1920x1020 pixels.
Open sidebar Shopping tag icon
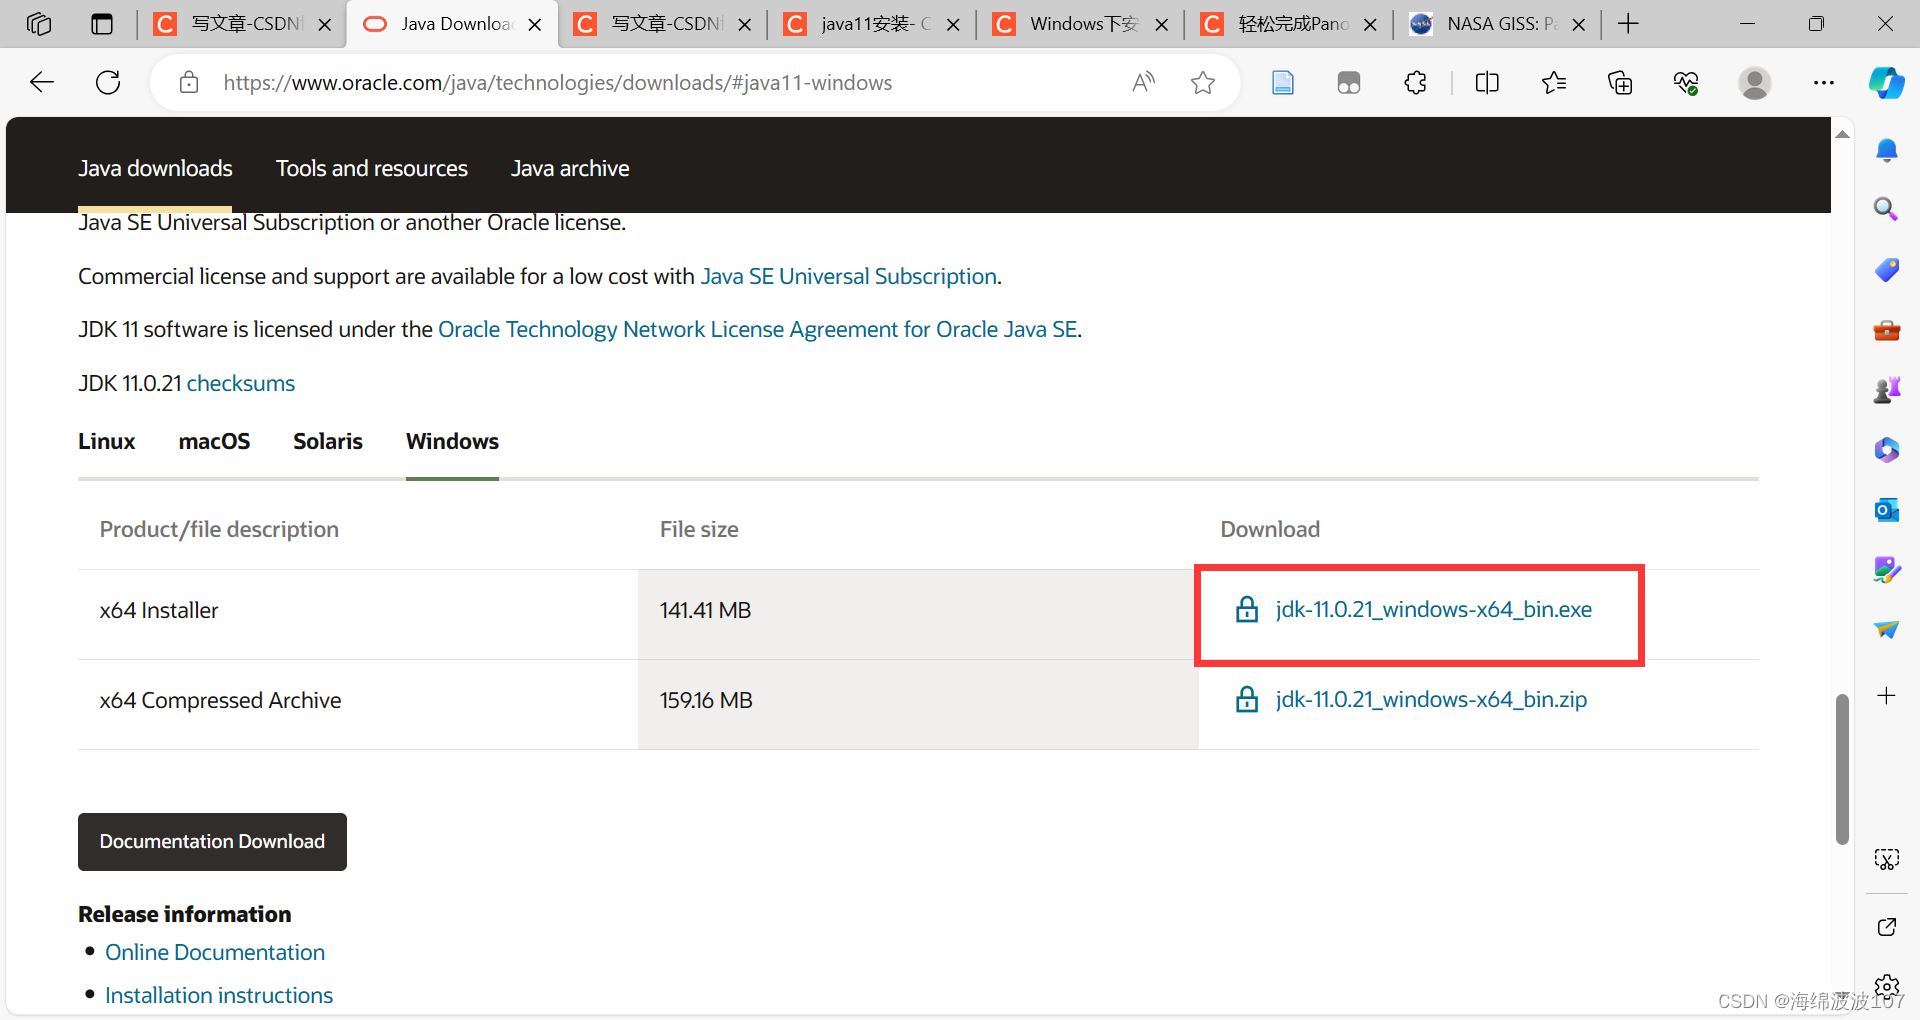(x=1887, y=270)
